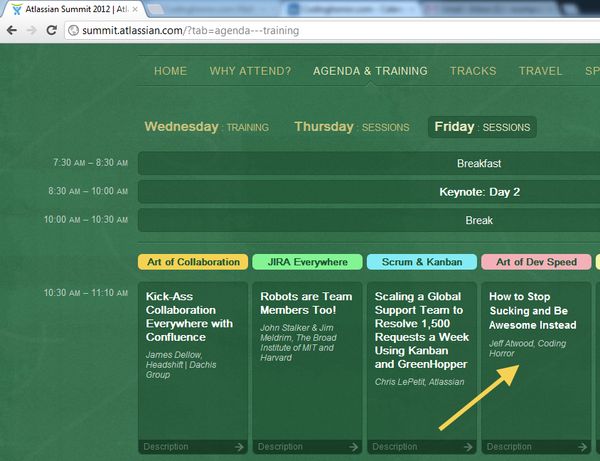Go to the TRACKS navigation item
Viewport: 600px width, 461px height.
[472, 71]
